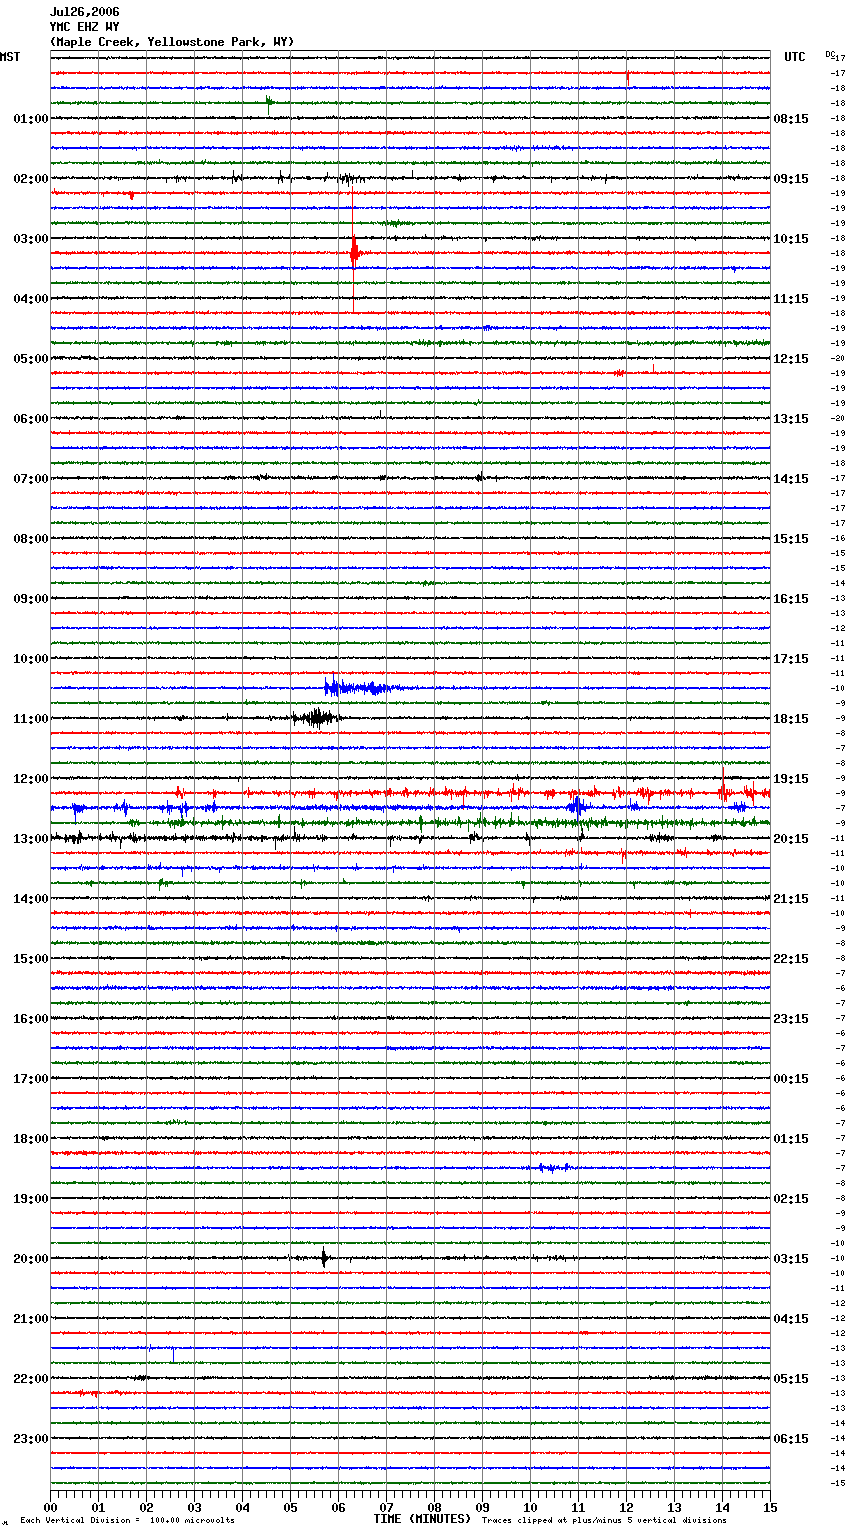This screenshot has width=850, height=1534.
Task: Click the 06:00 MST time label
Action: 31,419
